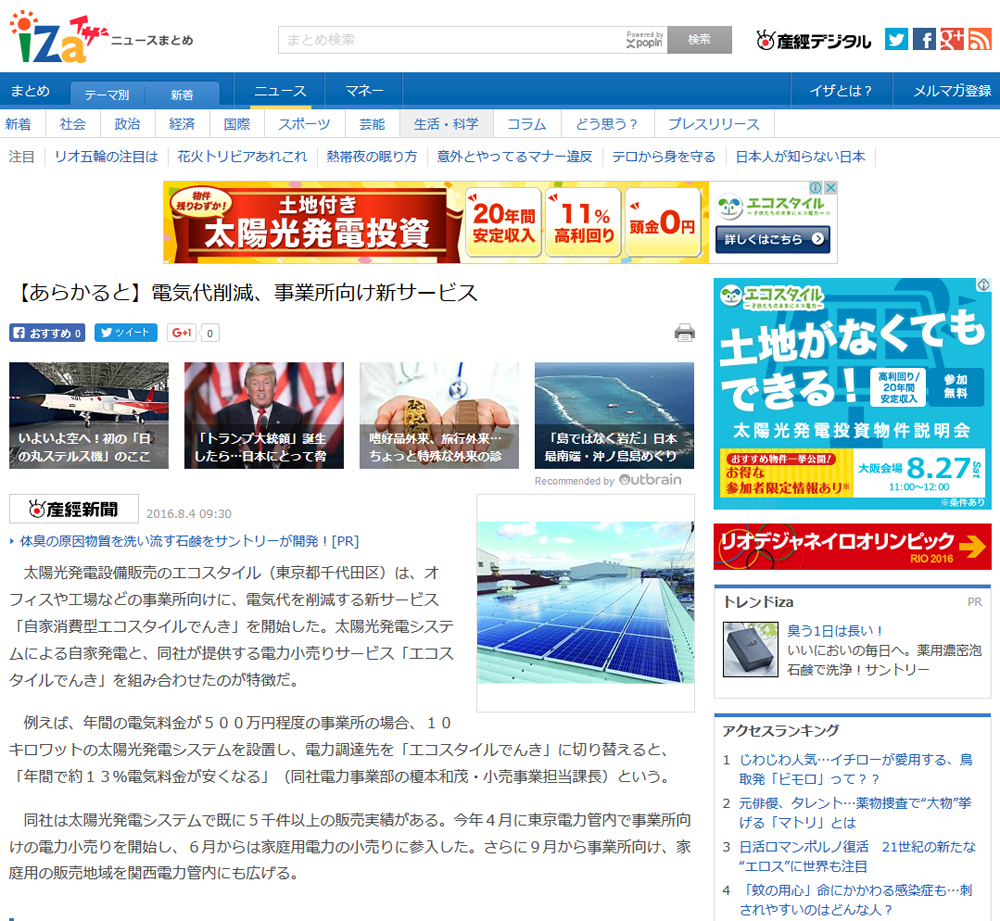Screen dimensions: 1000x921
Task: Open the ad info icon on sidebar ad
Action: [984, 285]
